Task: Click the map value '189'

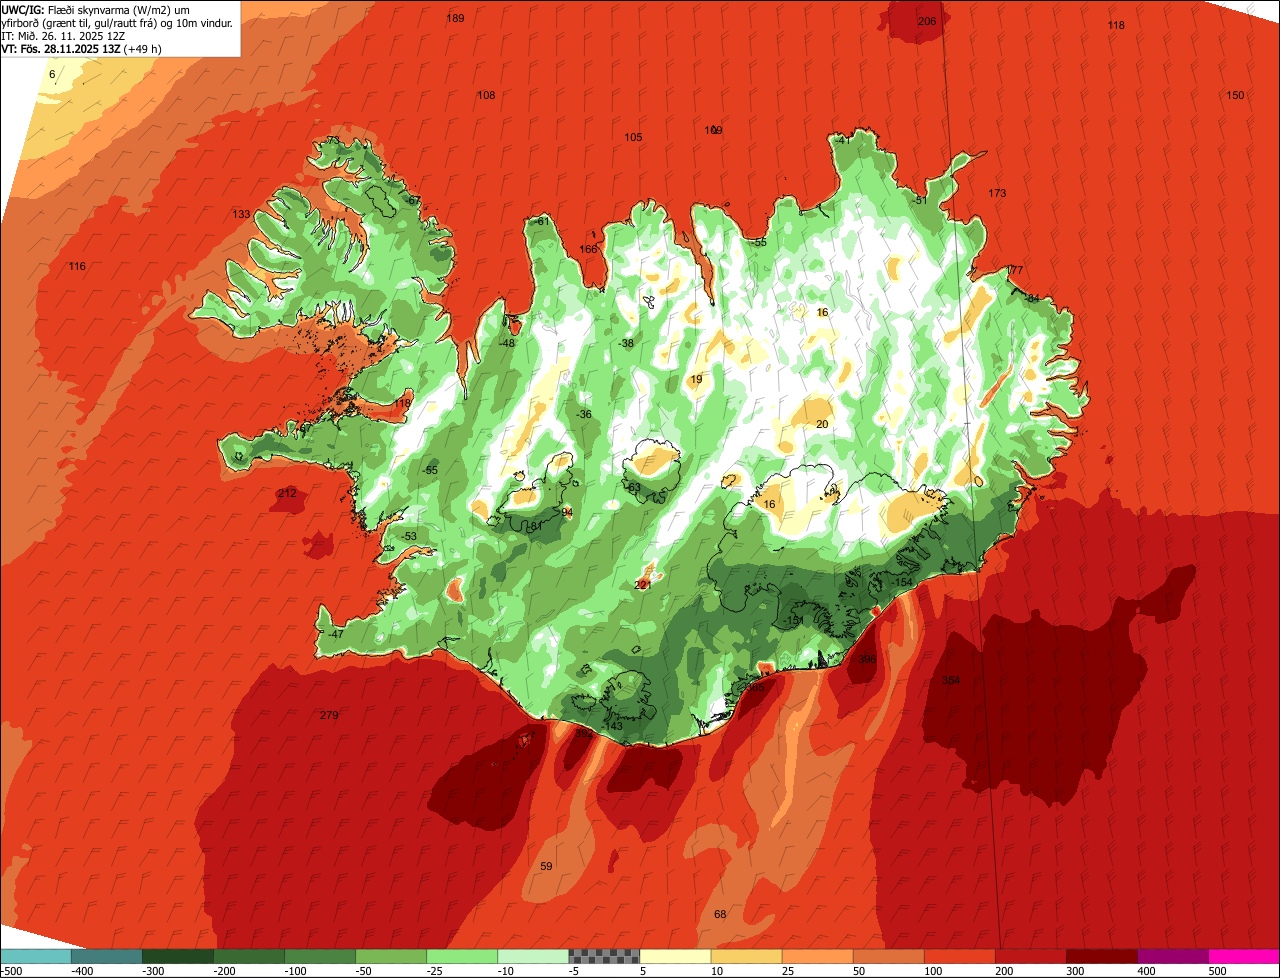Action: tap(455, 18)
